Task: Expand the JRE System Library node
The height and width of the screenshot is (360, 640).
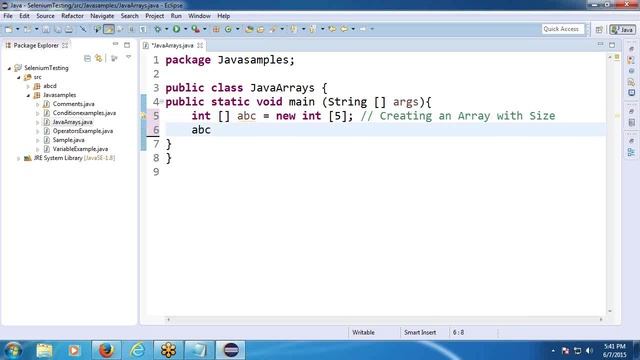Action: coord(19,158)
